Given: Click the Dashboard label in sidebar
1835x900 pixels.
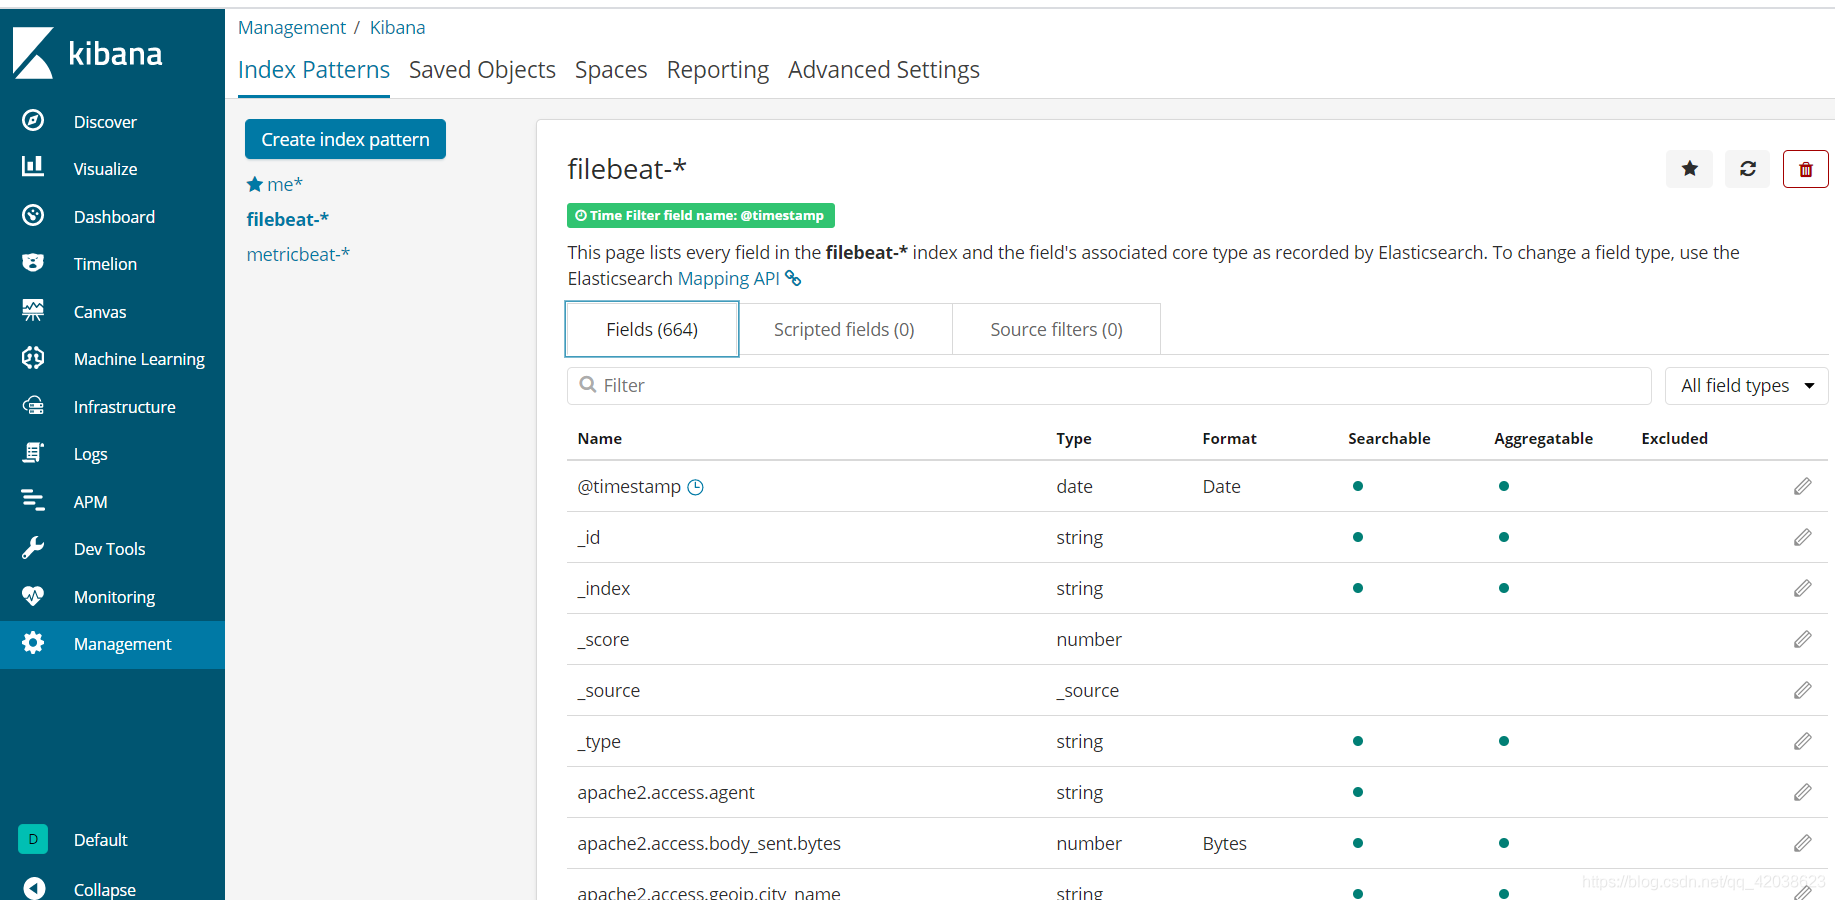Looking at the screenshot, I should coord(114,217).
